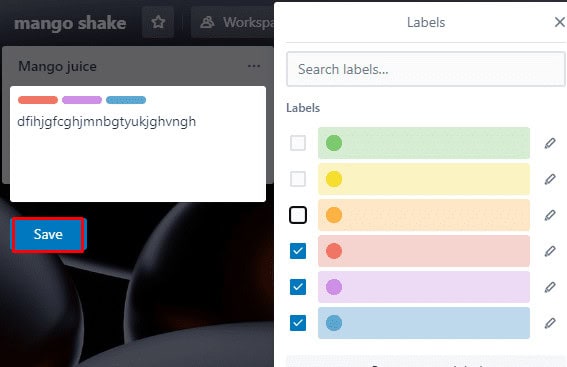Edit the purple label with pencil icon
Viewport: 567px width, 367px height.
tap(550, 287)
